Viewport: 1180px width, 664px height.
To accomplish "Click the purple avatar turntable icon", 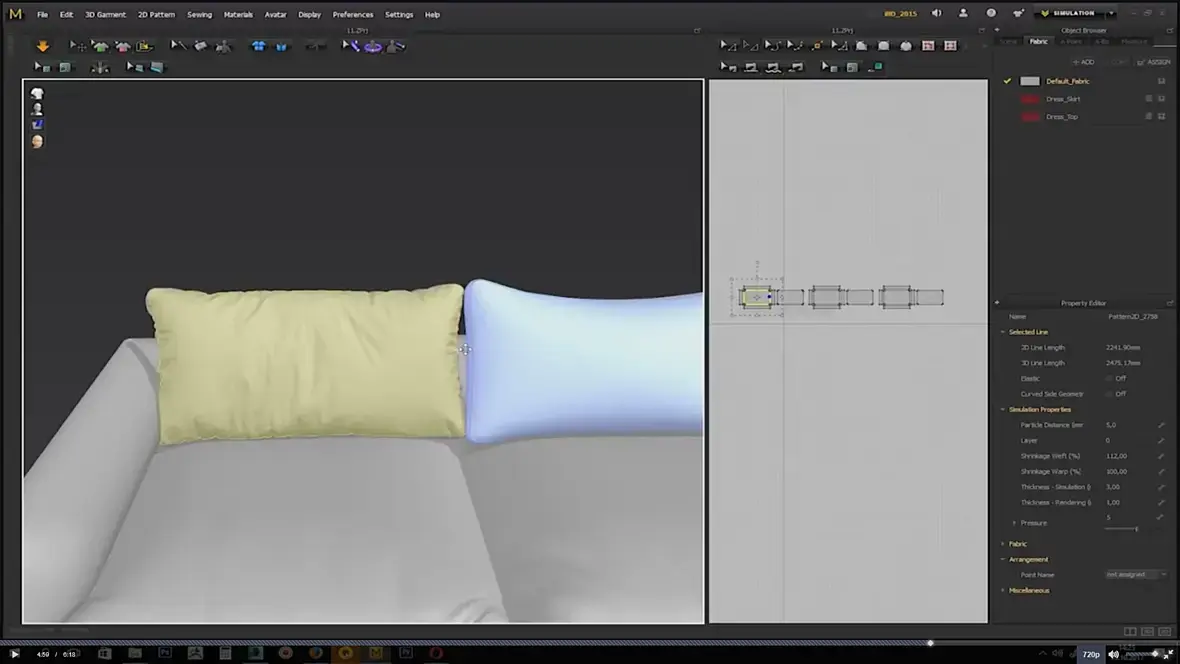I will [x=373, y=46].
